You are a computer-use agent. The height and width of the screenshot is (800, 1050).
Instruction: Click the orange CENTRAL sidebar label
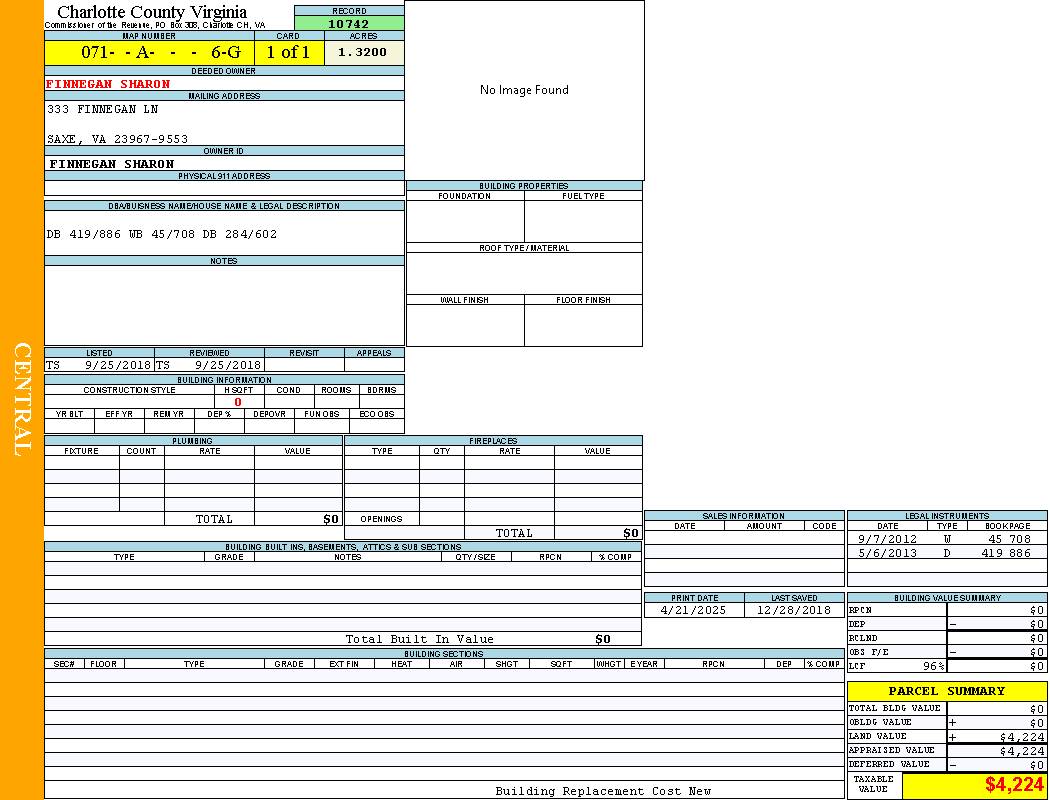coord(22,400)
